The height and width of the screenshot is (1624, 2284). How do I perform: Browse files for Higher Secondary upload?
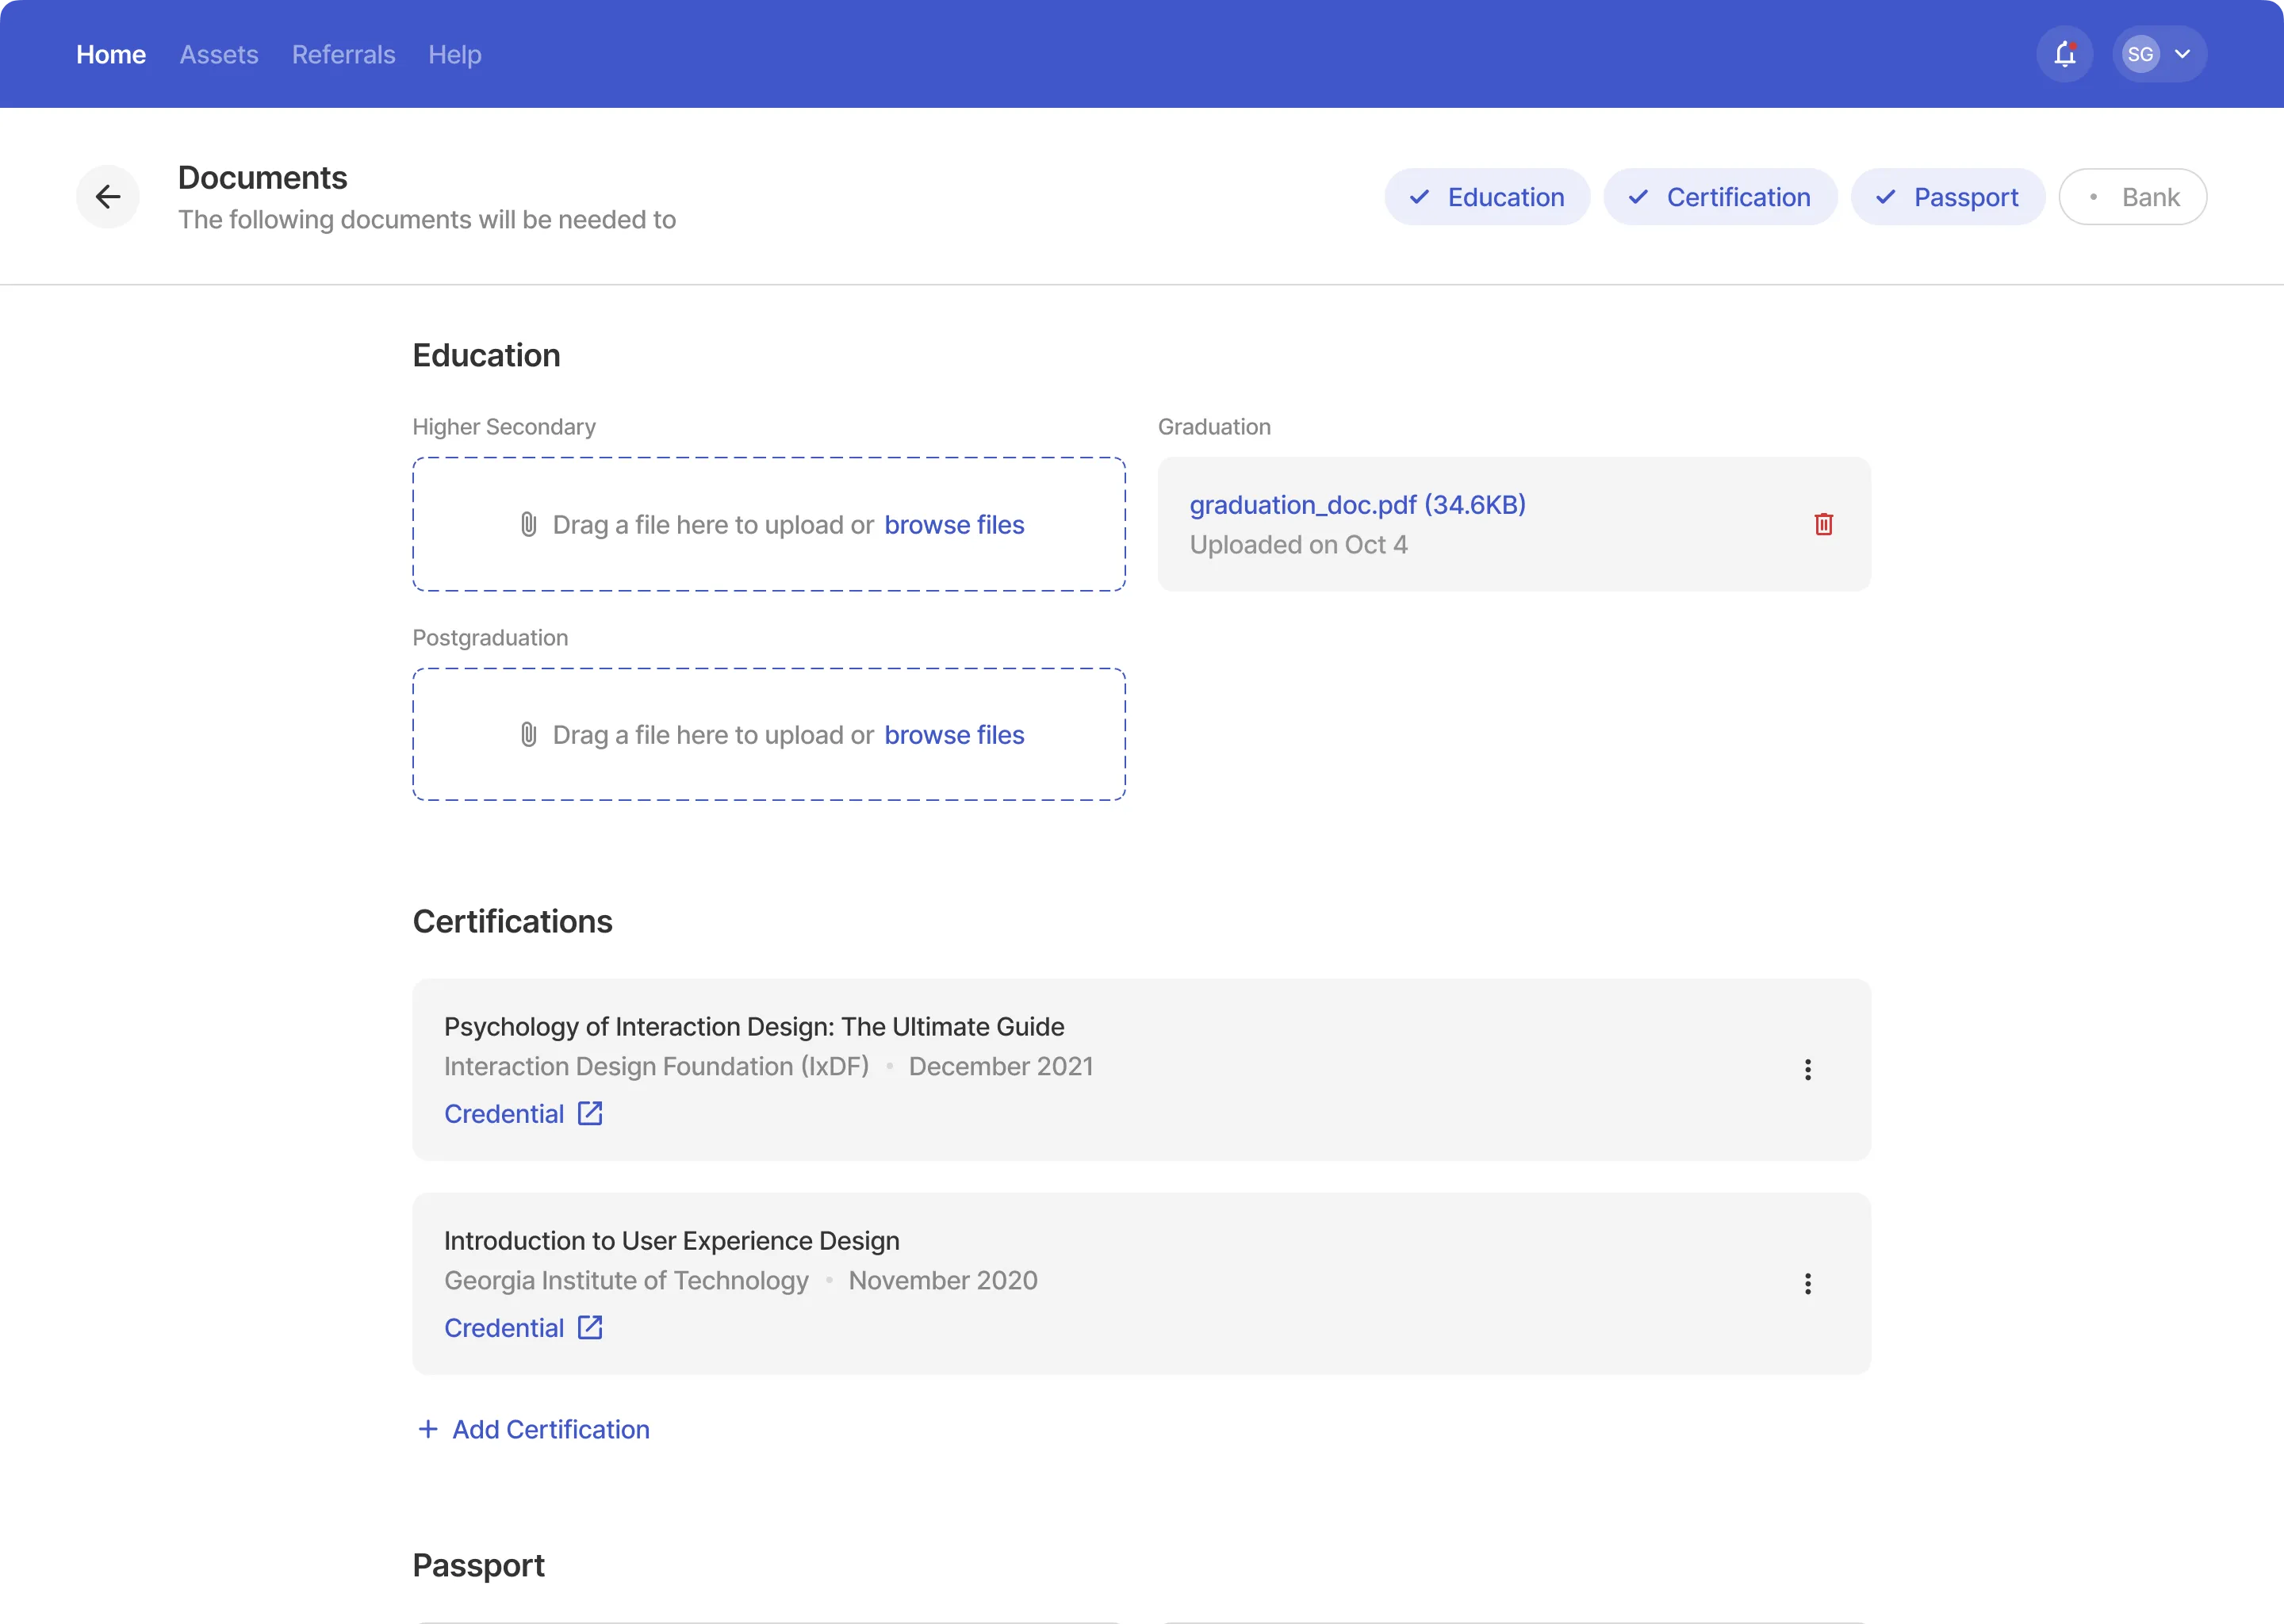(953, 524)
